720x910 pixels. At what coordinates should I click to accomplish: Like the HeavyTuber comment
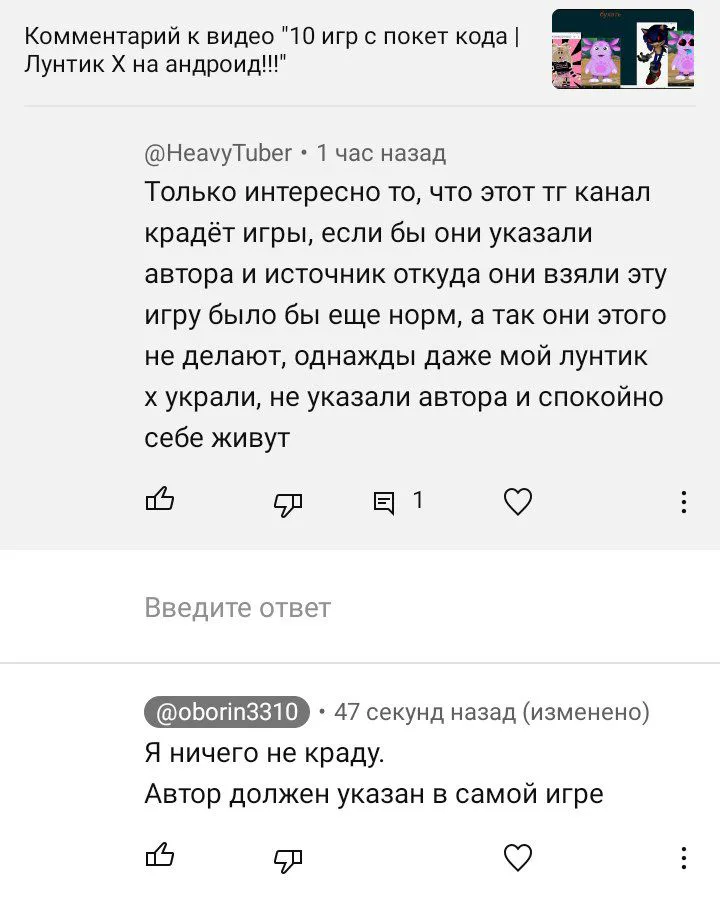coord(160,500)
